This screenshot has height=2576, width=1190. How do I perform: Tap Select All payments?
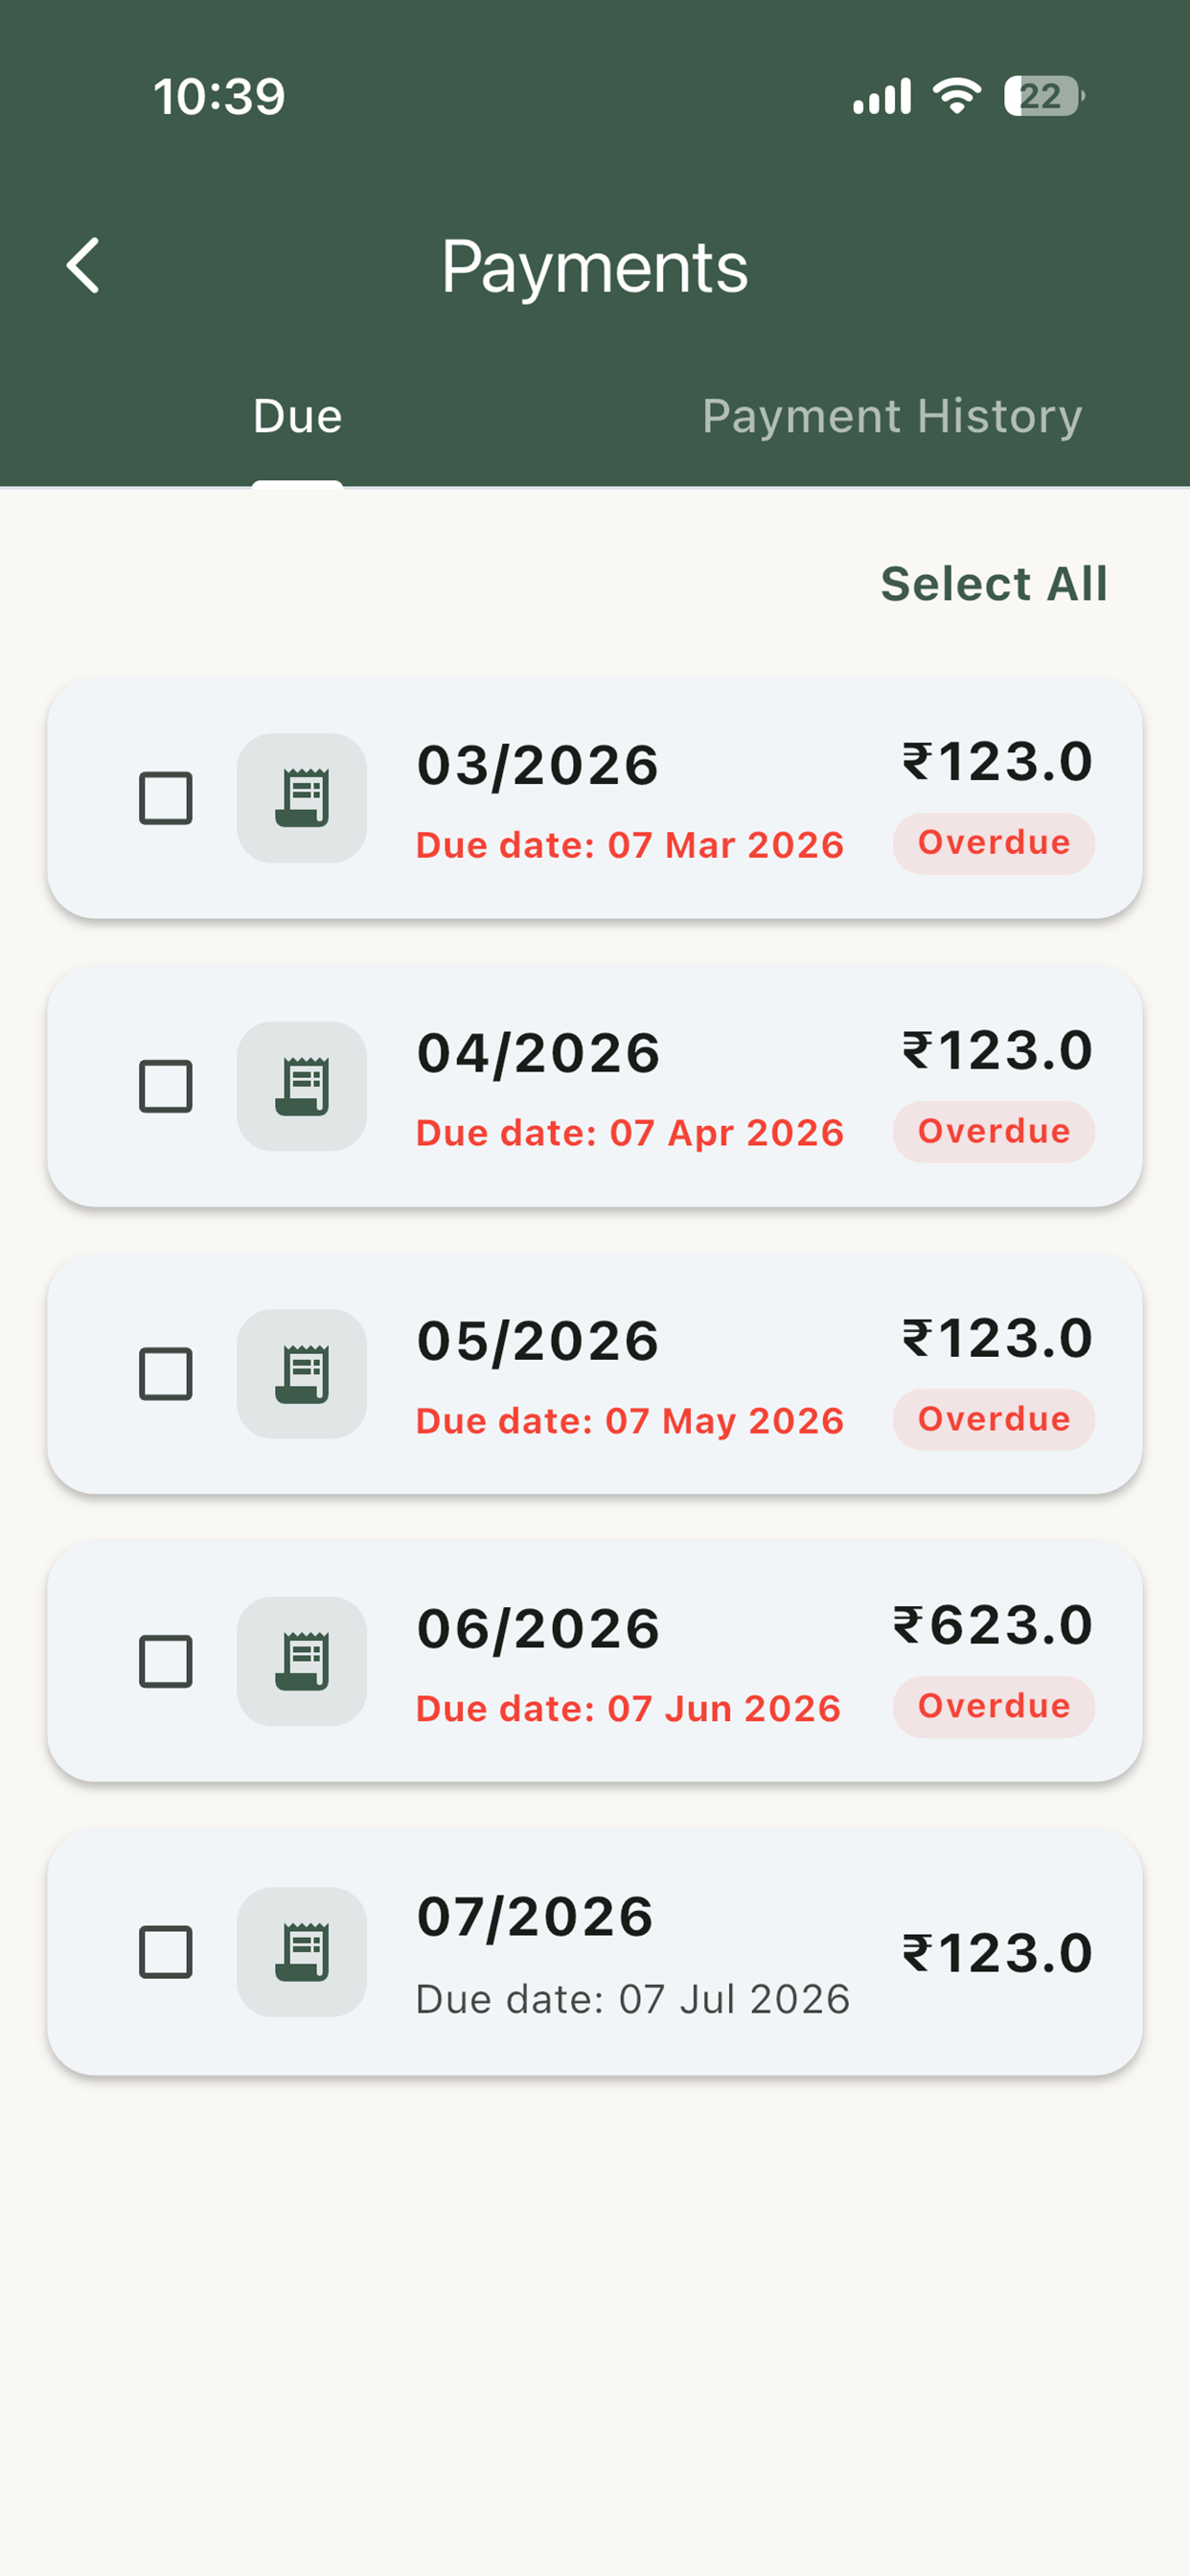click(994, 584)
